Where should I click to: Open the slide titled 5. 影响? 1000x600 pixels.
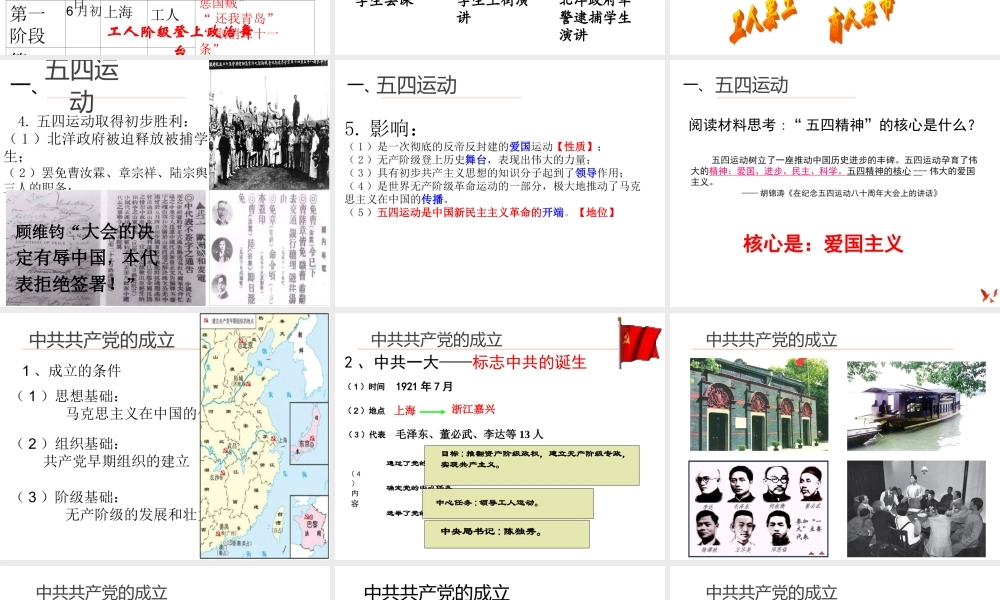click(499, 183)
